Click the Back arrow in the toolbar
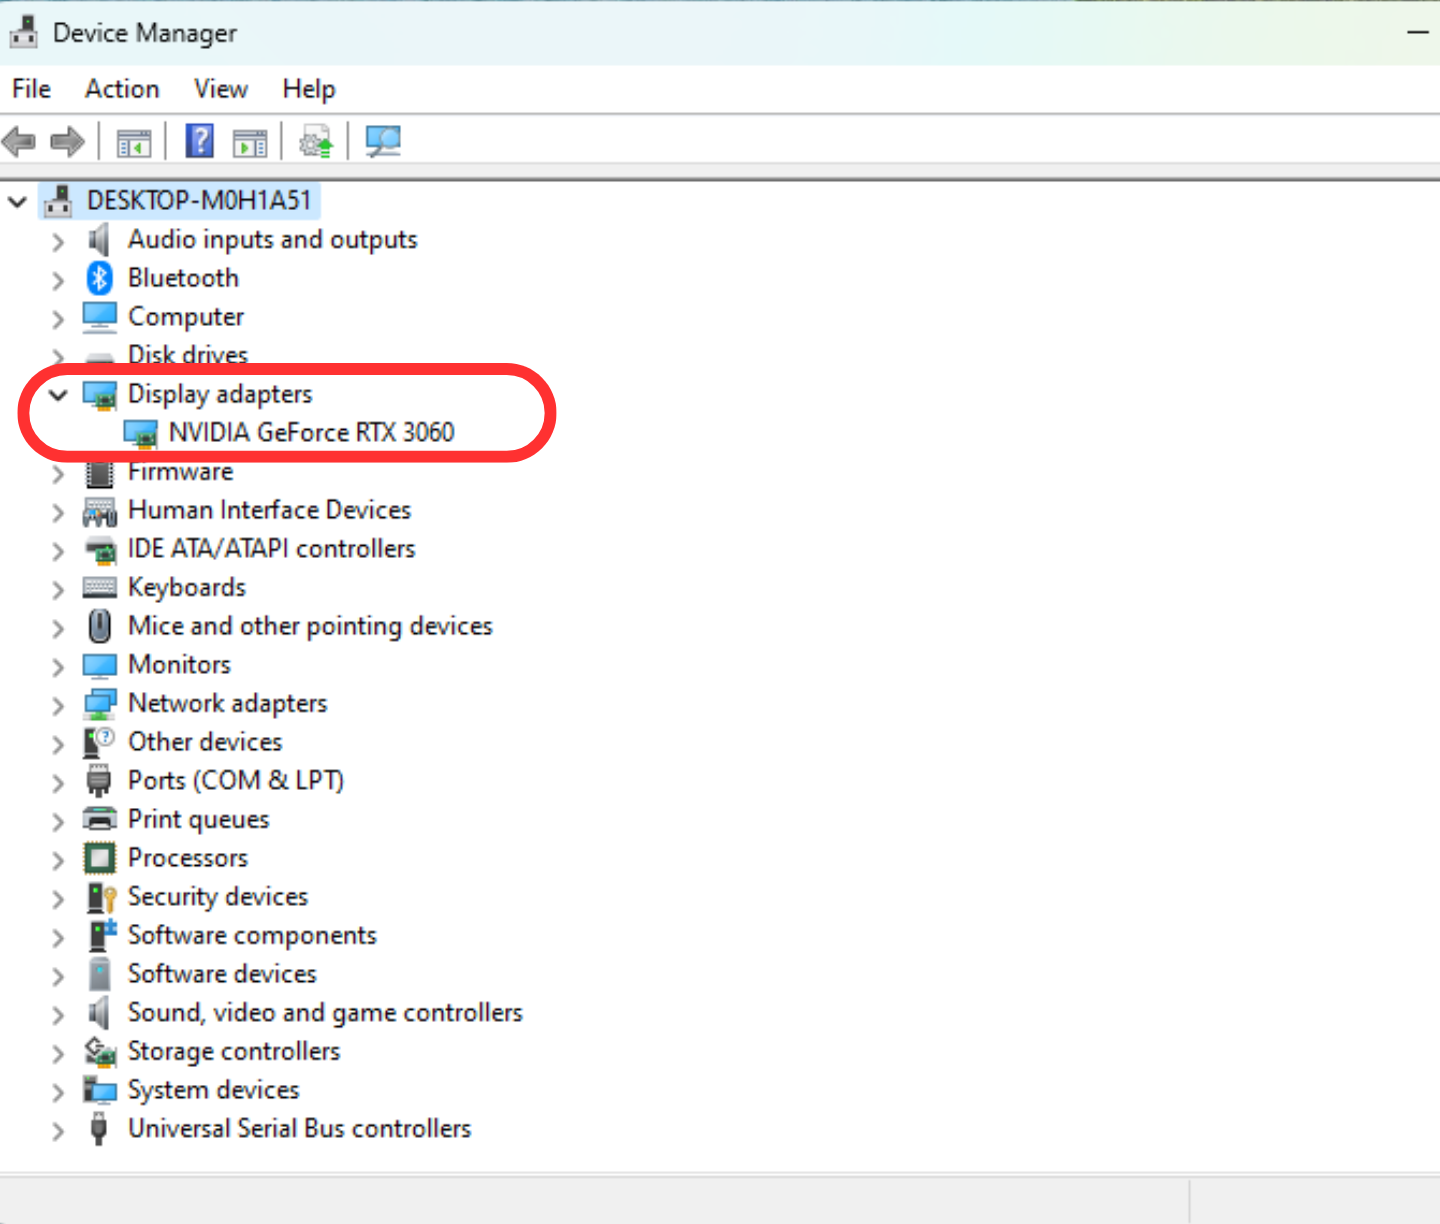 point(20,142)
